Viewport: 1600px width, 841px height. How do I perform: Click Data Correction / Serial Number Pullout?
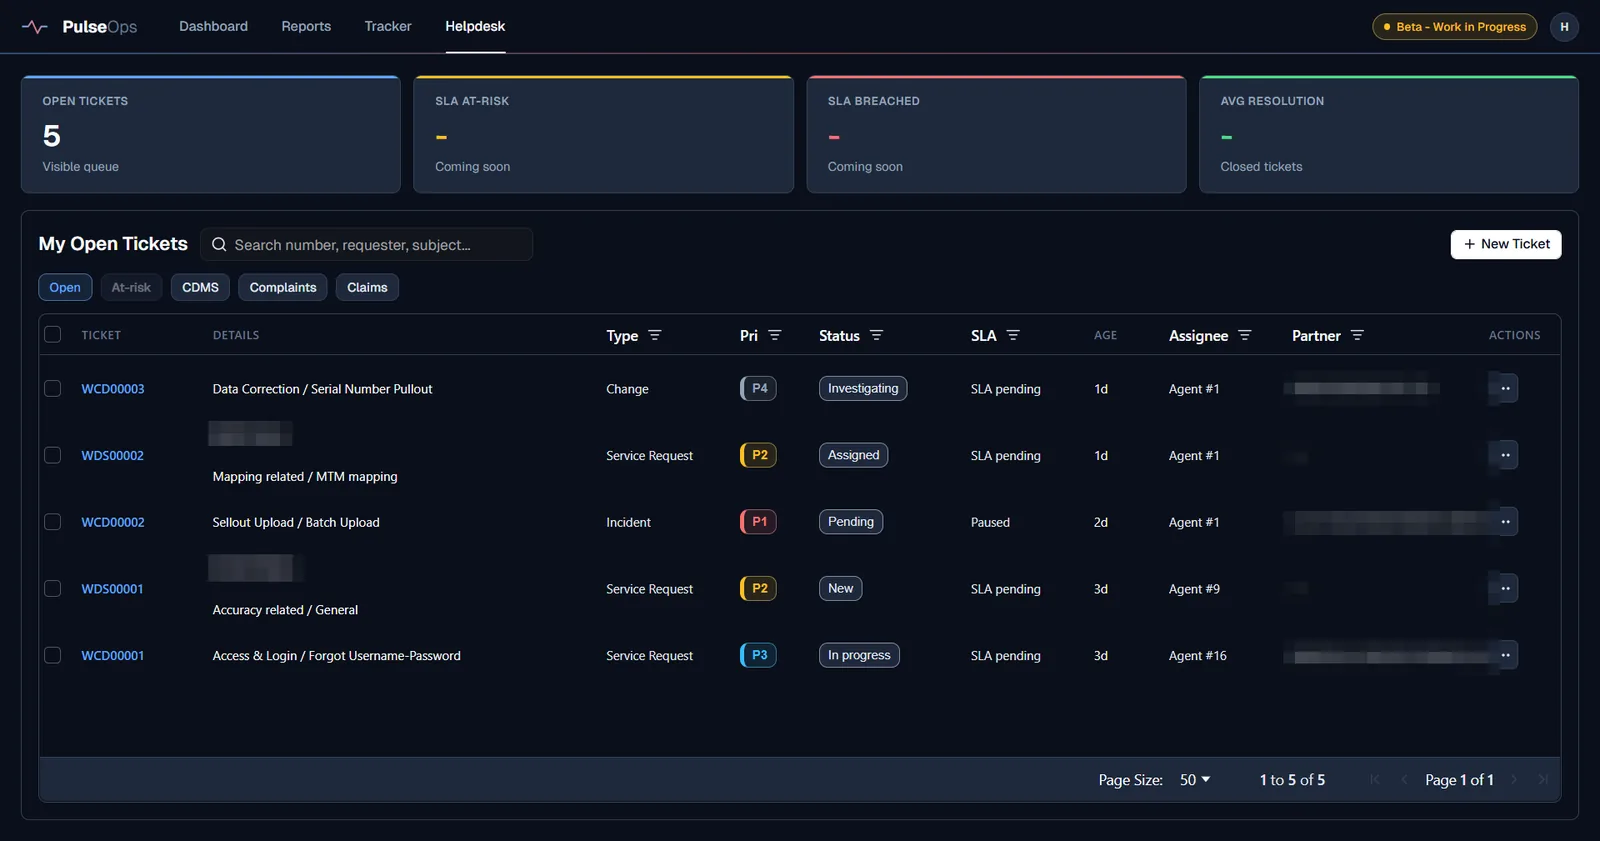322,389
